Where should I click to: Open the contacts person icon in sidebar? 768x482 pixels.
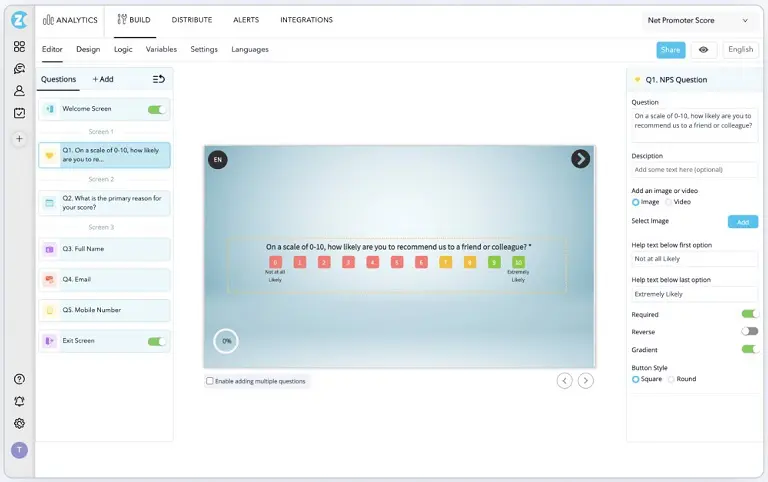(19, 91)
